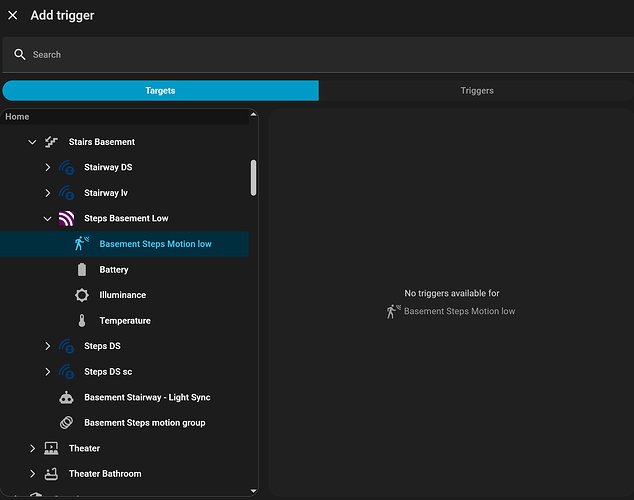634x500 pixels.
Task: Click the motion sensor walking icon in tree
Action: [82, 244]
